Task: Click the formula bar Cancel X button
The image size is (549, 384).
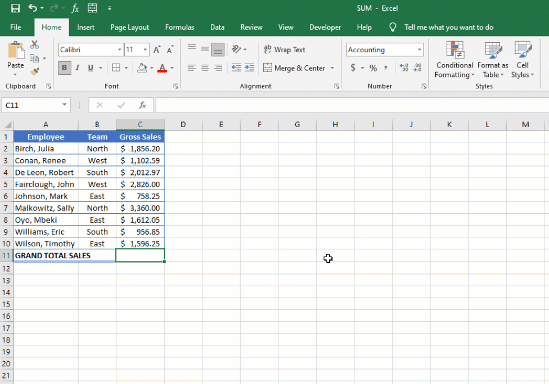Action: [x=100, y=105]
